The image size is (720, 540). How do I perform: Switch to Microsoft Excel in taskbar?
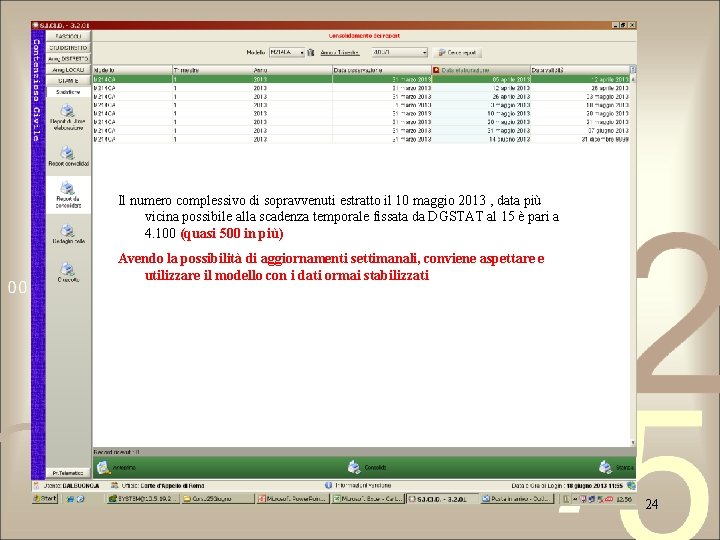368,499
